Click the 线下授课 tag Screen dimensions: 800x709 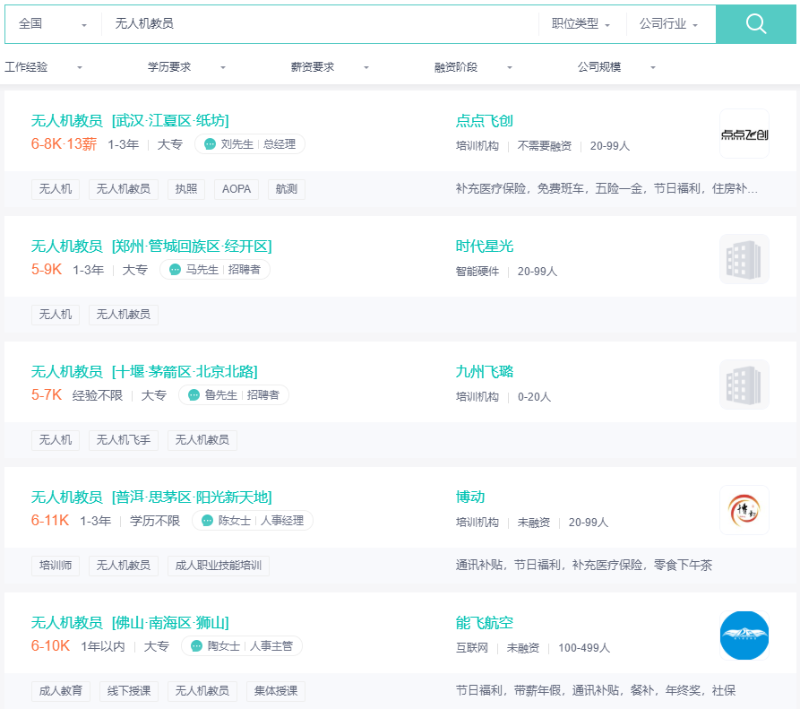point(129,691)
